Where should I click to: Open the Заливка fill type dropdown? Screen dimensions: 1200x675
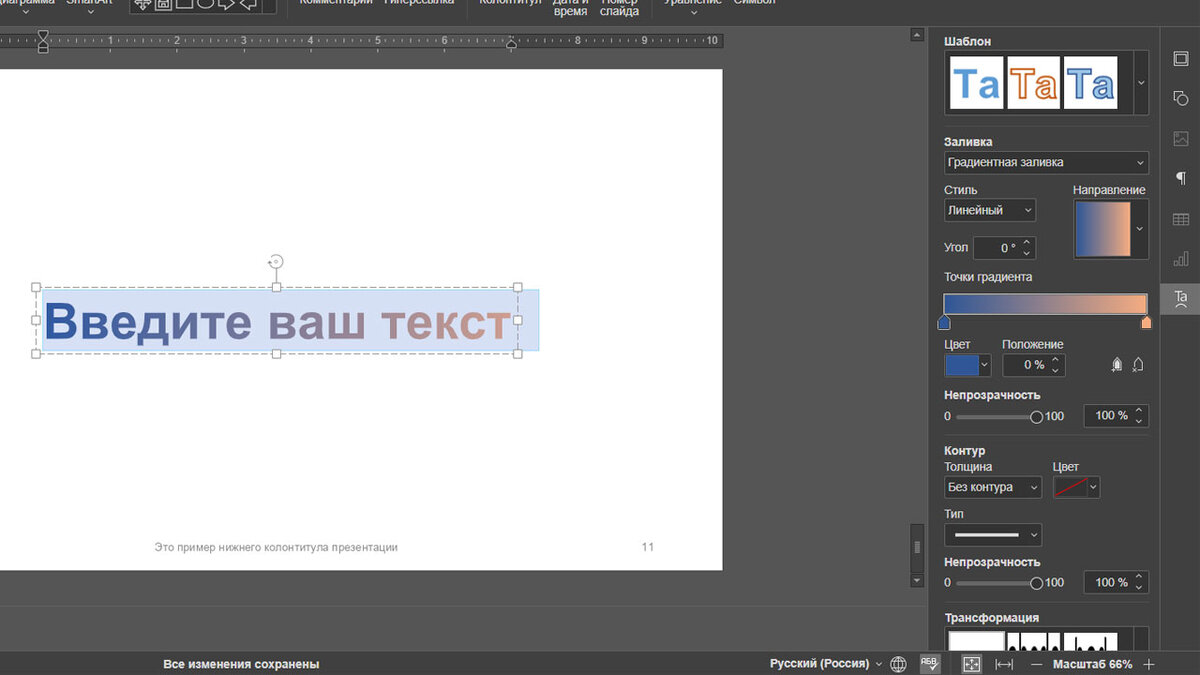point(1046,162)
